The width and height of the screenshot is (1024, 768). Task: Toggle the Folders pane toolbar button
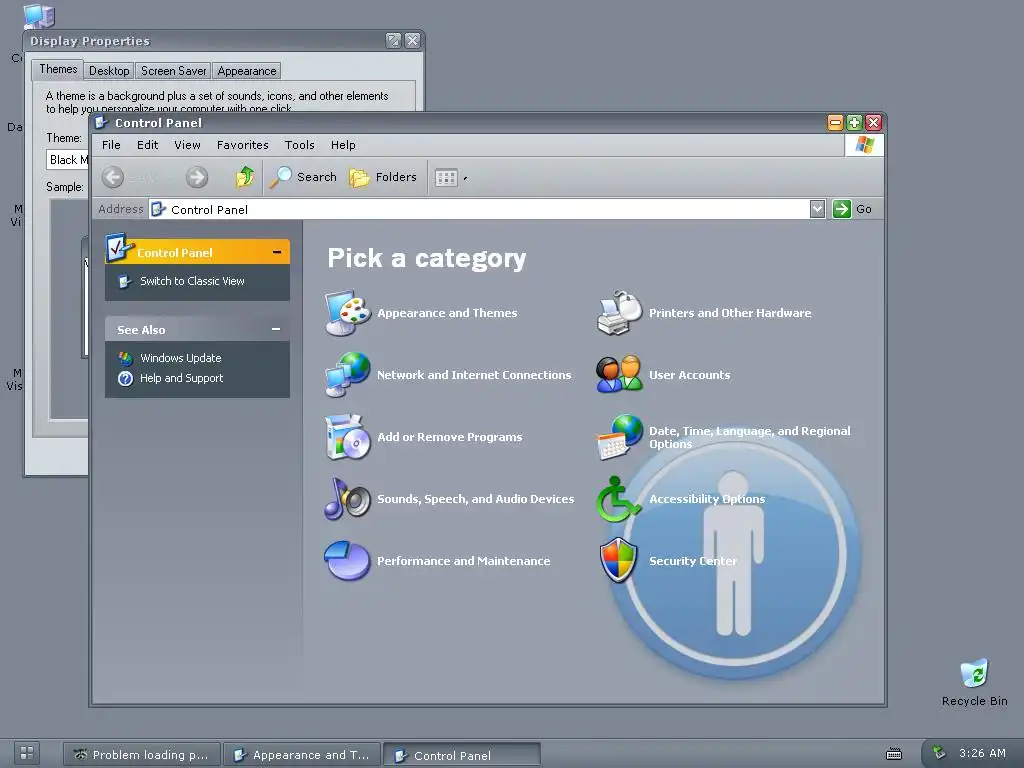point(383,177)
